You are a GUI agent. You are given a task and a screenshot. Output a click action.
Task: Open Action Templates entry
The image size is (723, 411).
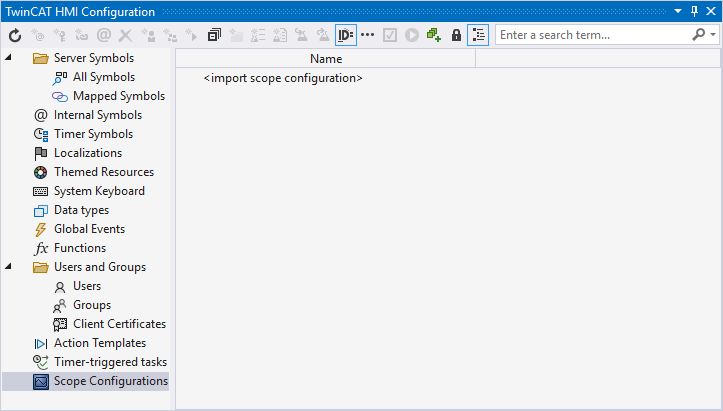pyautogui.click(x=100, y=343)
